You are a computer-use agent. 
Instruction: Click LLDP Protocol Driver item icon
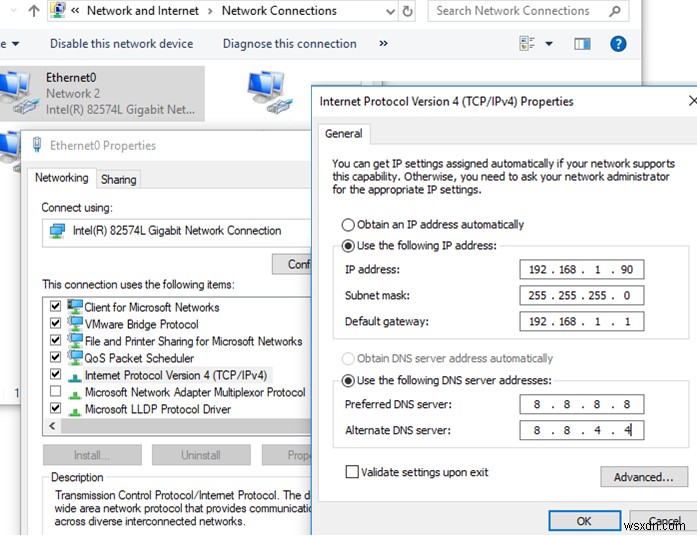coord(75,411)
